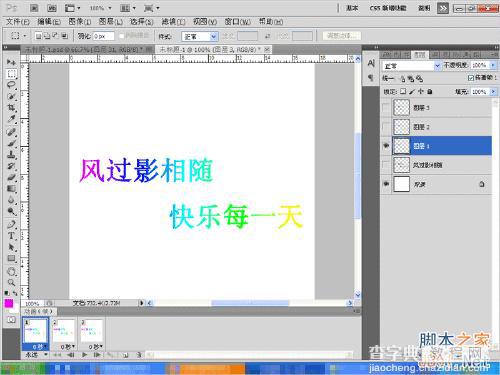The image size is (500, 375).
Task: Open the 滤镜(T) menu
Action: point(173,22)
